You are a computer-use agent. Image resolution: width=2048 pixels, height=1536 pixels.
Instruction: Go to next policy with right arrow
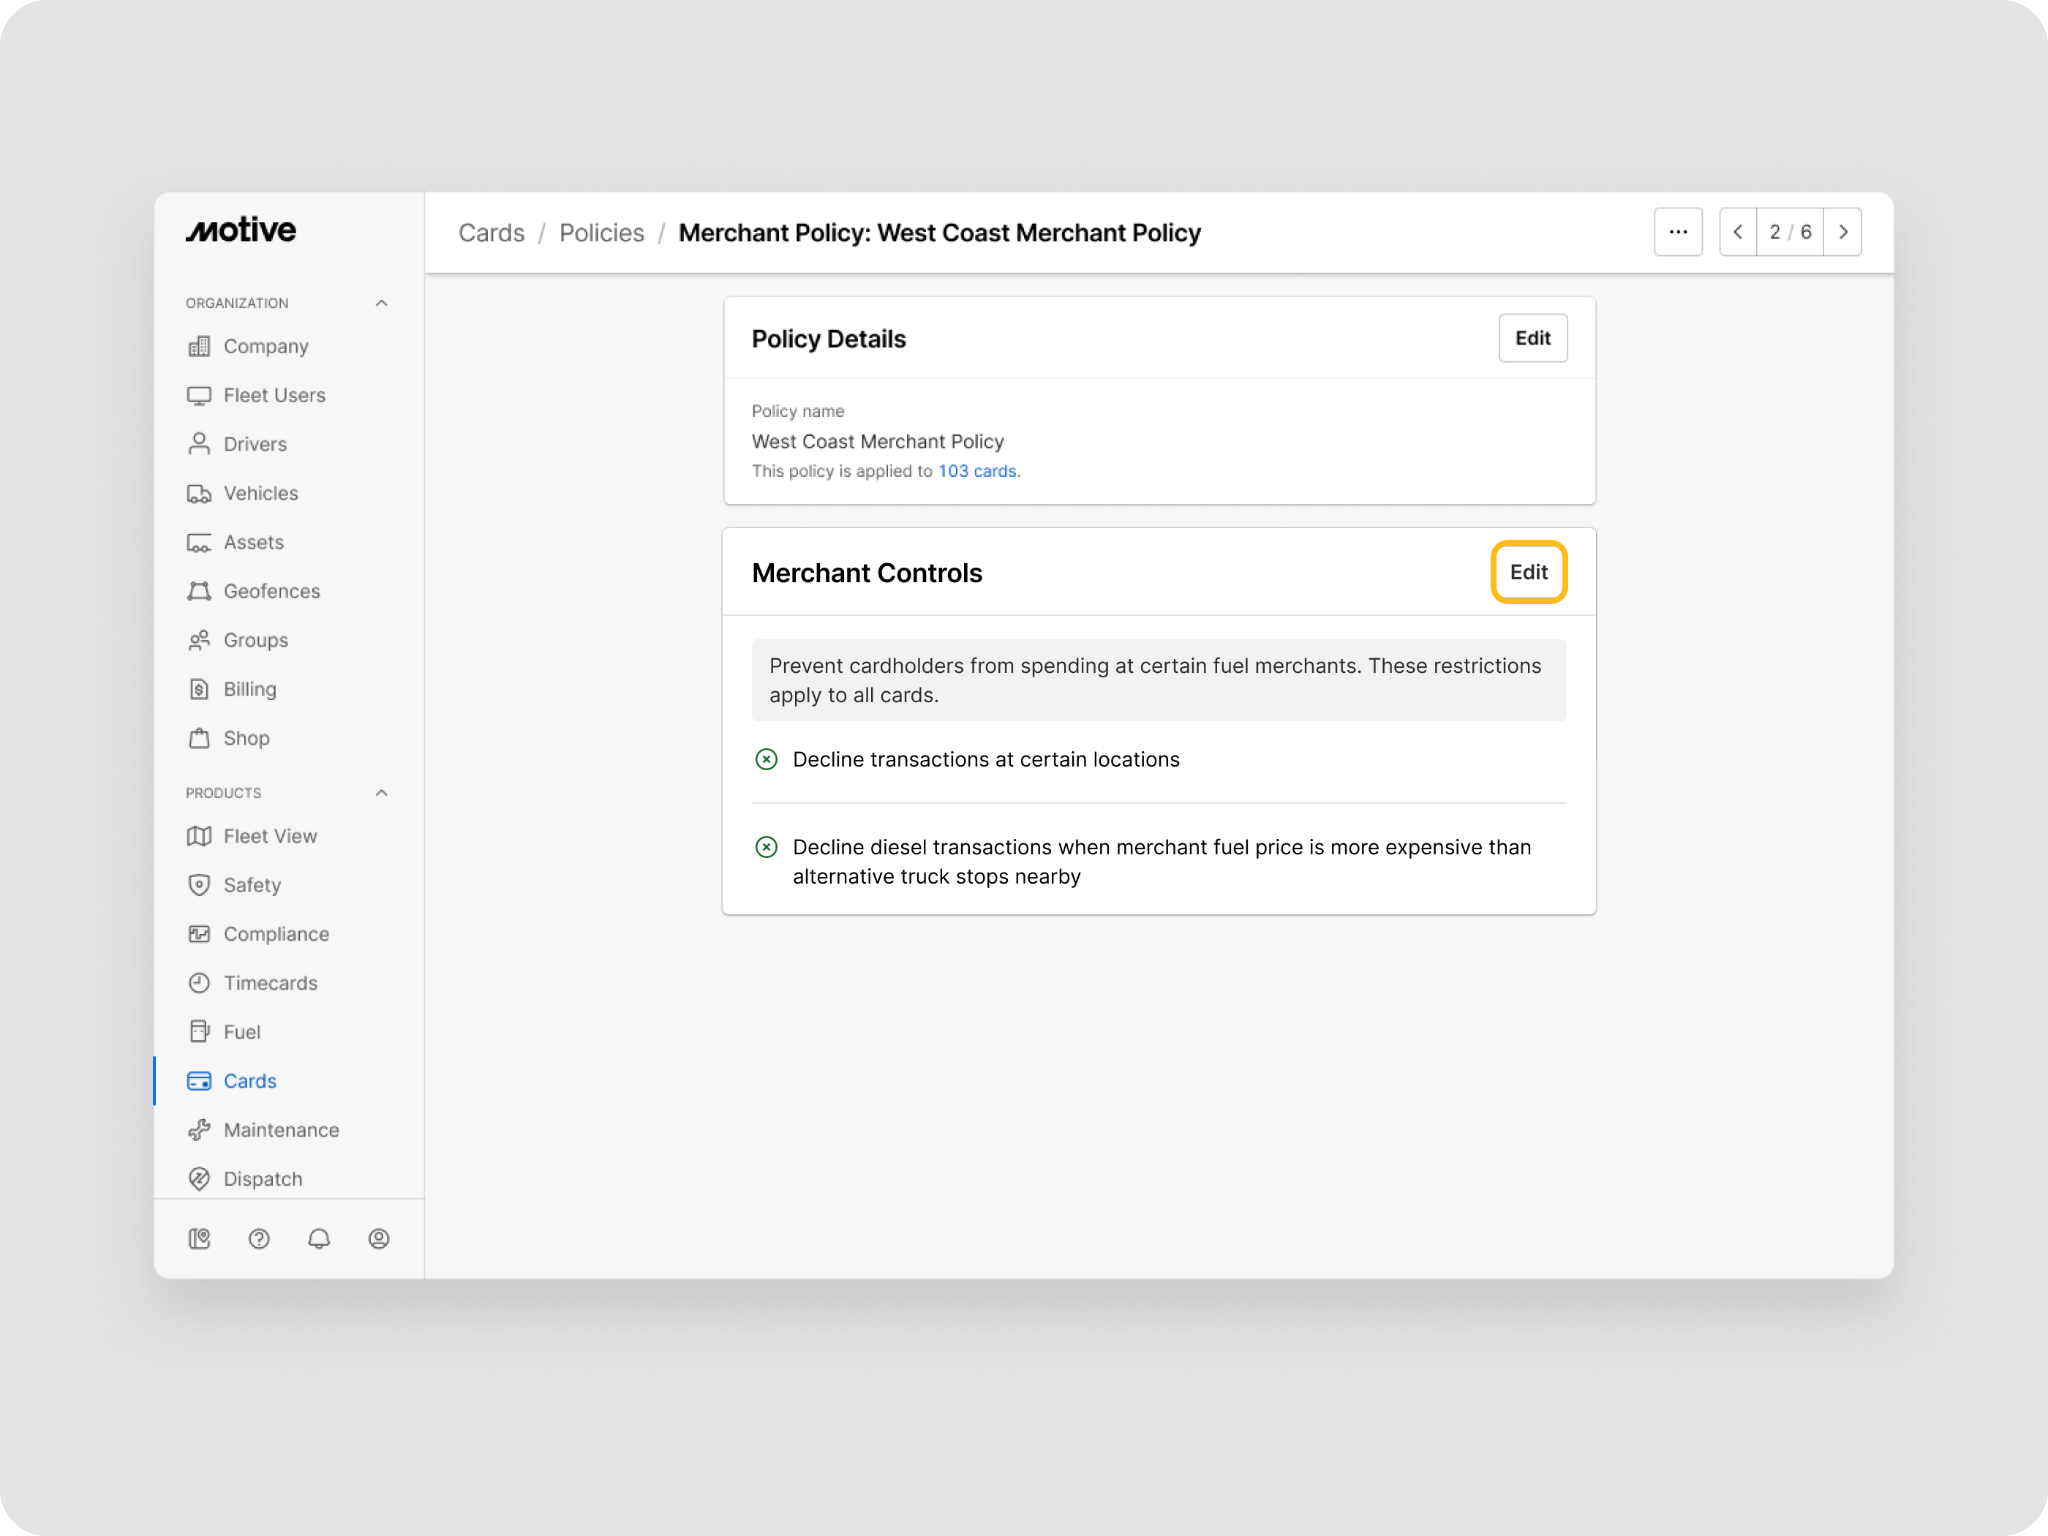click(1843, 232)
